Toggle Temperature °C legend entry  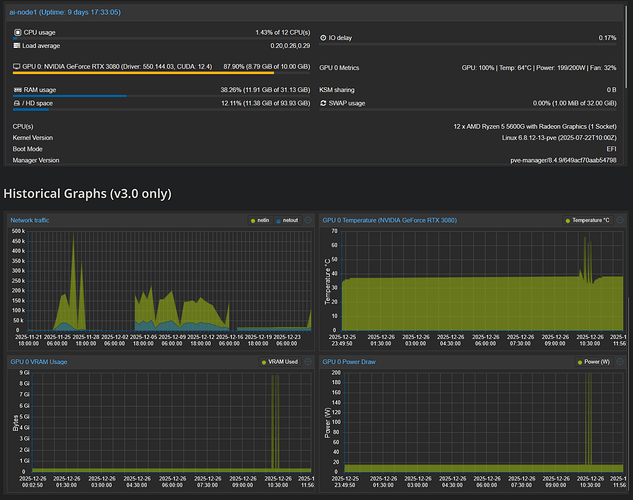coord(587,219)
